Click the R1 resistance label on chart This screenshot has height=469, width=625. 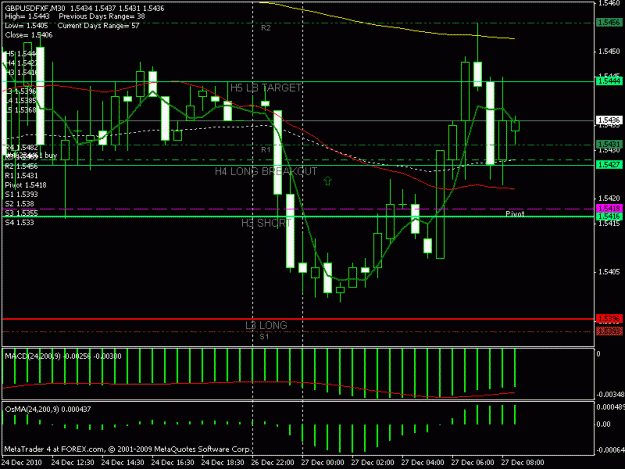[x=266, y=149]
